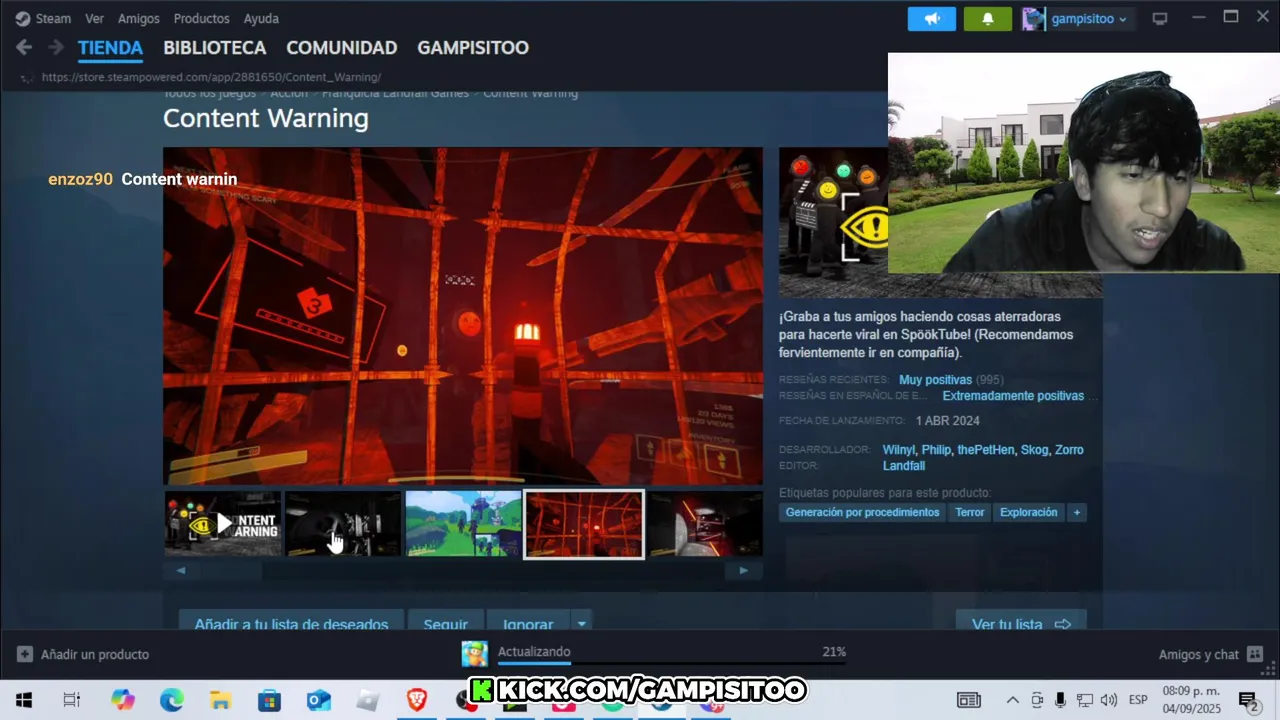The image size is (1280, 720).
Task: Open the Windows Start menu
Action: point(24,700)
